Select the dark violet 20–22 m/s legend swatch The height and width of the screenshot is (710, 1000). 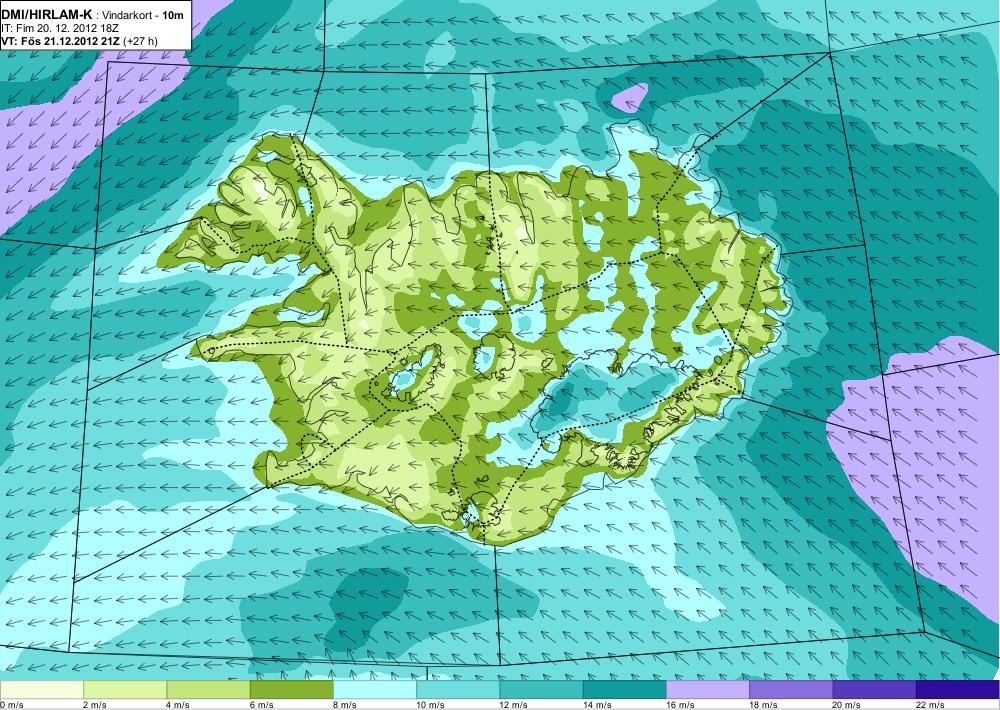pos(874,690)
